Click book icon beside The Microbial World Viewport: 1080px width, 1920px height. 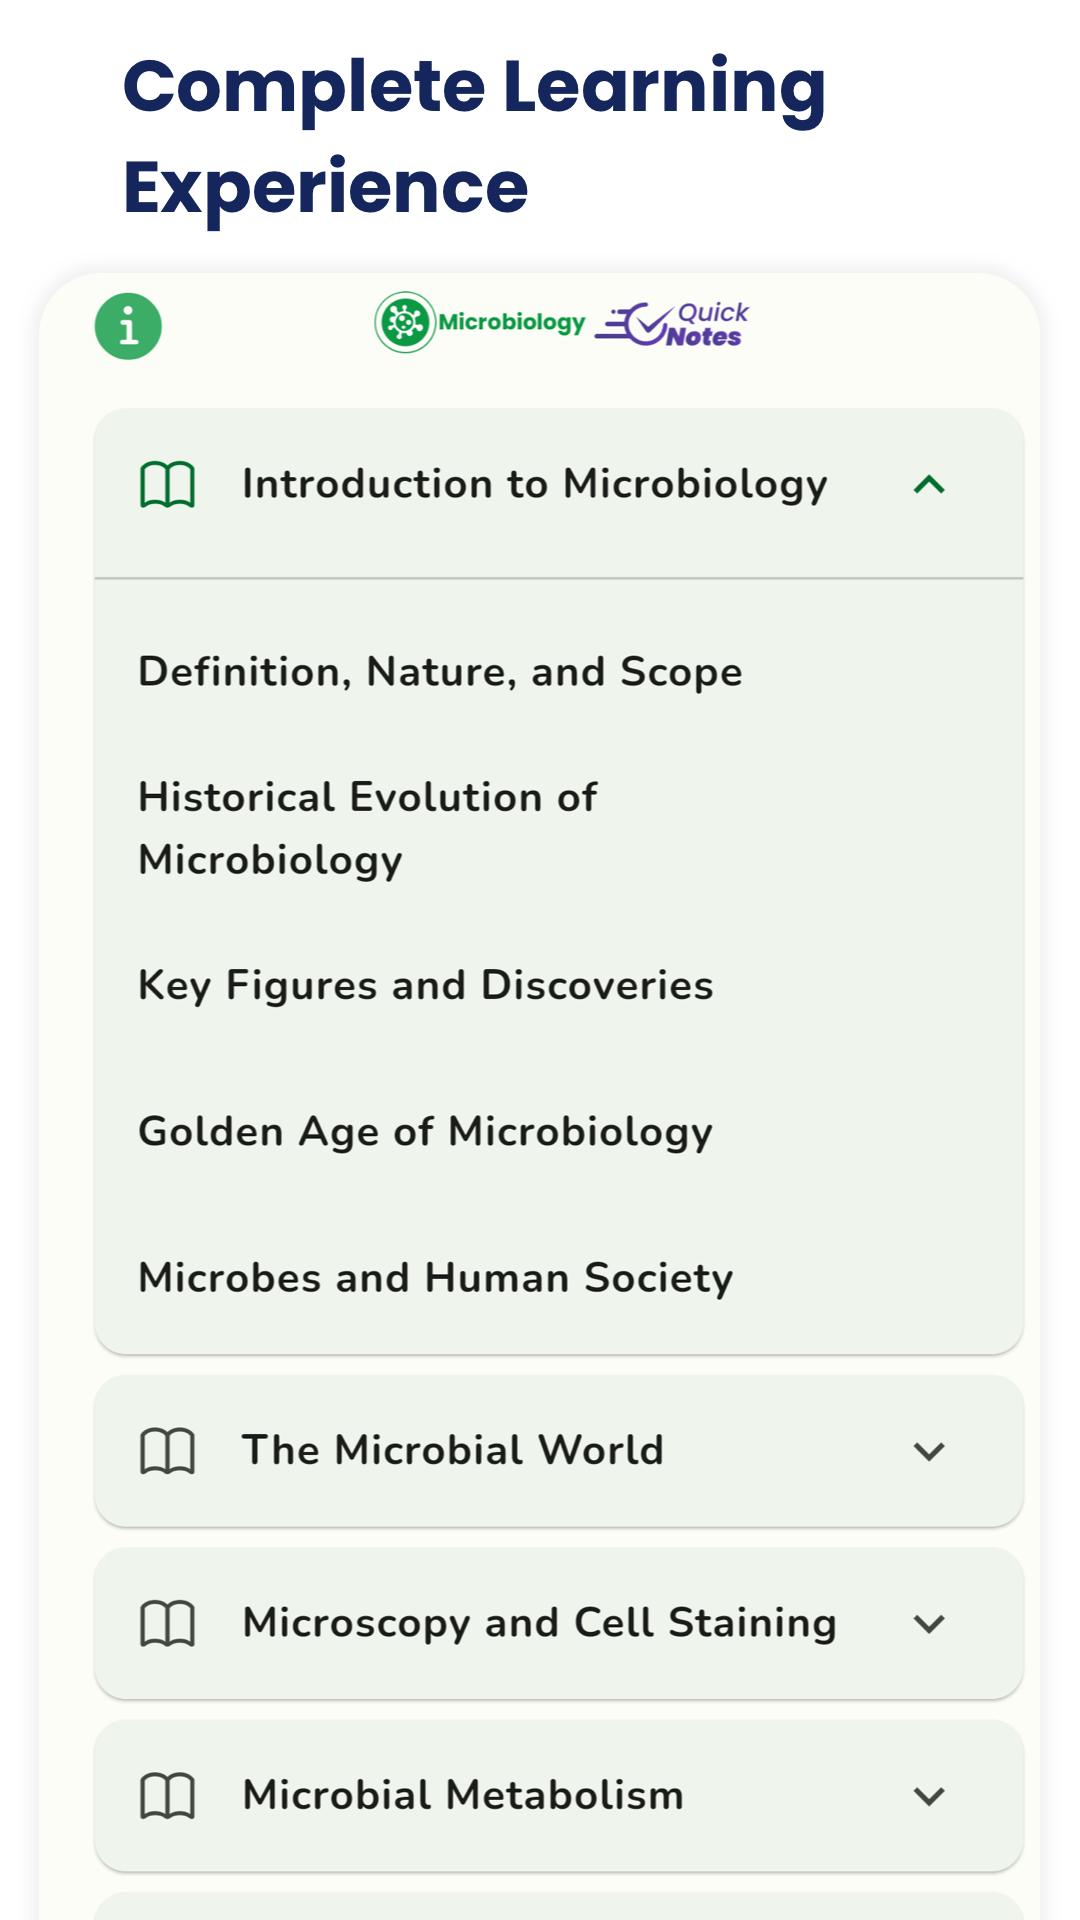167,1451
